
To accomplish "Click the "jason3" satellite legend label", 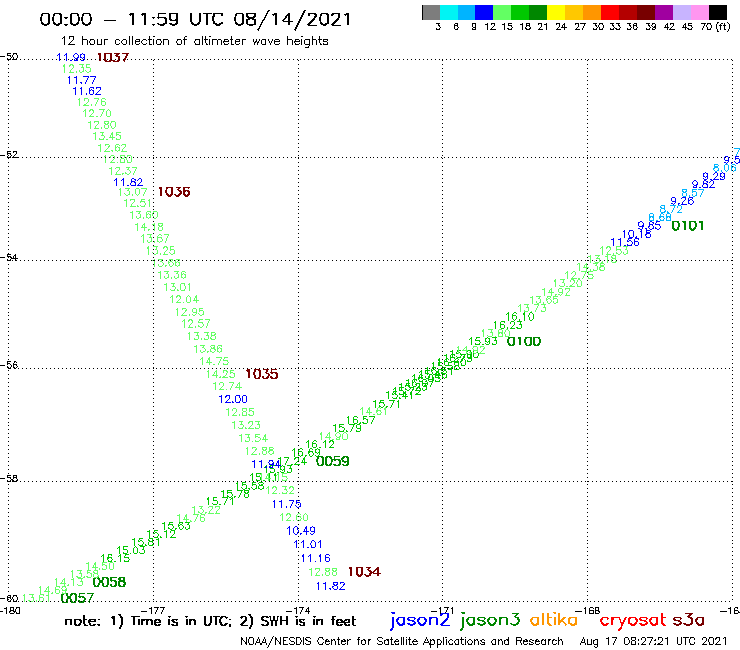I will click(490, 620).
